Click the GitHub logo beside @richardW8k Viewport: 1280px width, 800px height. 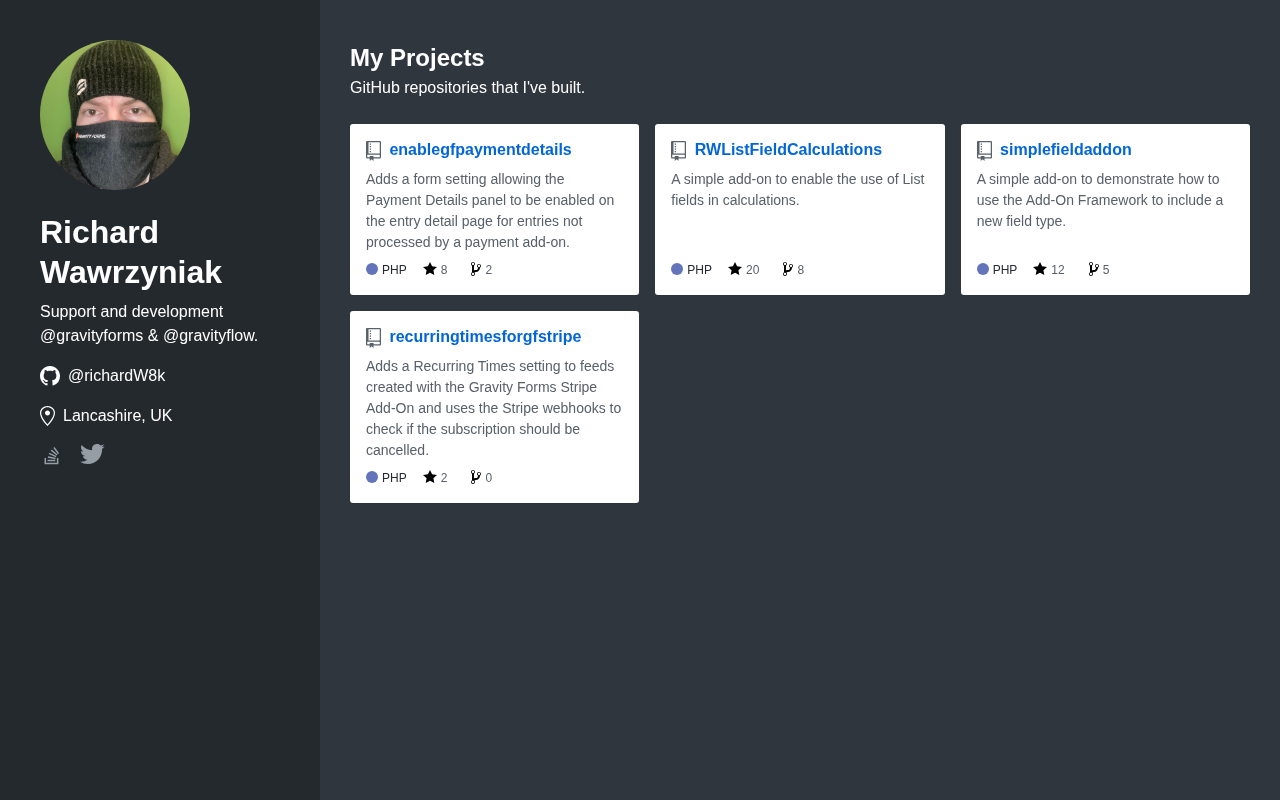[x=50, y=376]
